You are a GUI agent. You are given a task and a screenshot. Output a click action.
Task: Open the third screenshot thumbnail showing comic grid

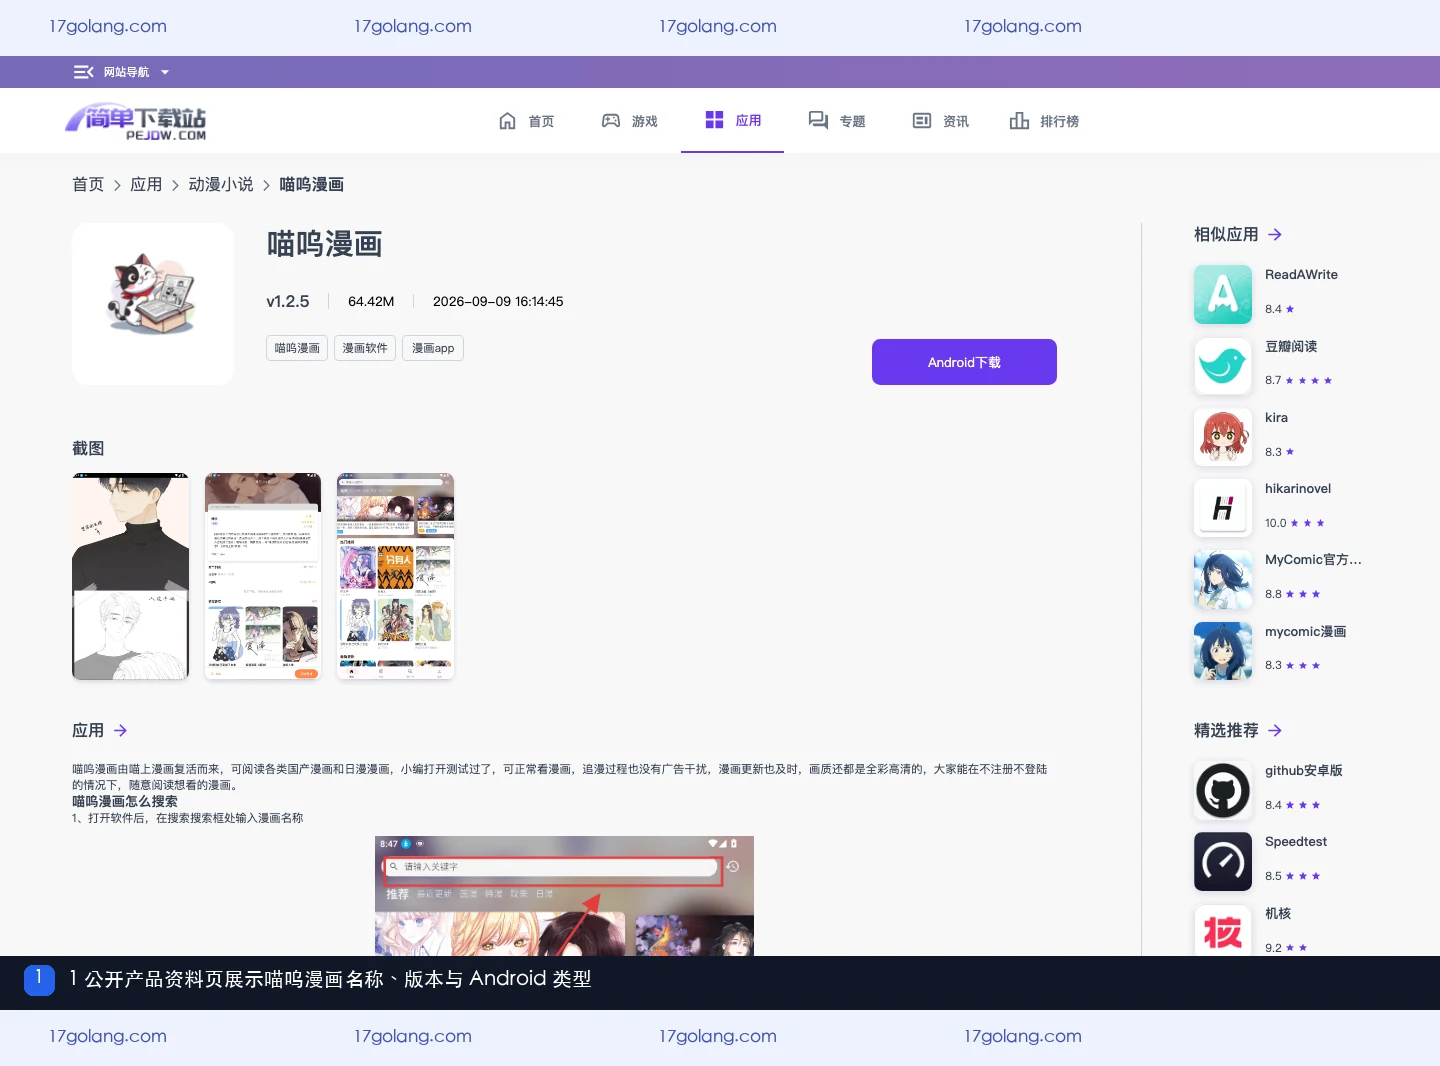pyautogui.click(x=396, y=576)
